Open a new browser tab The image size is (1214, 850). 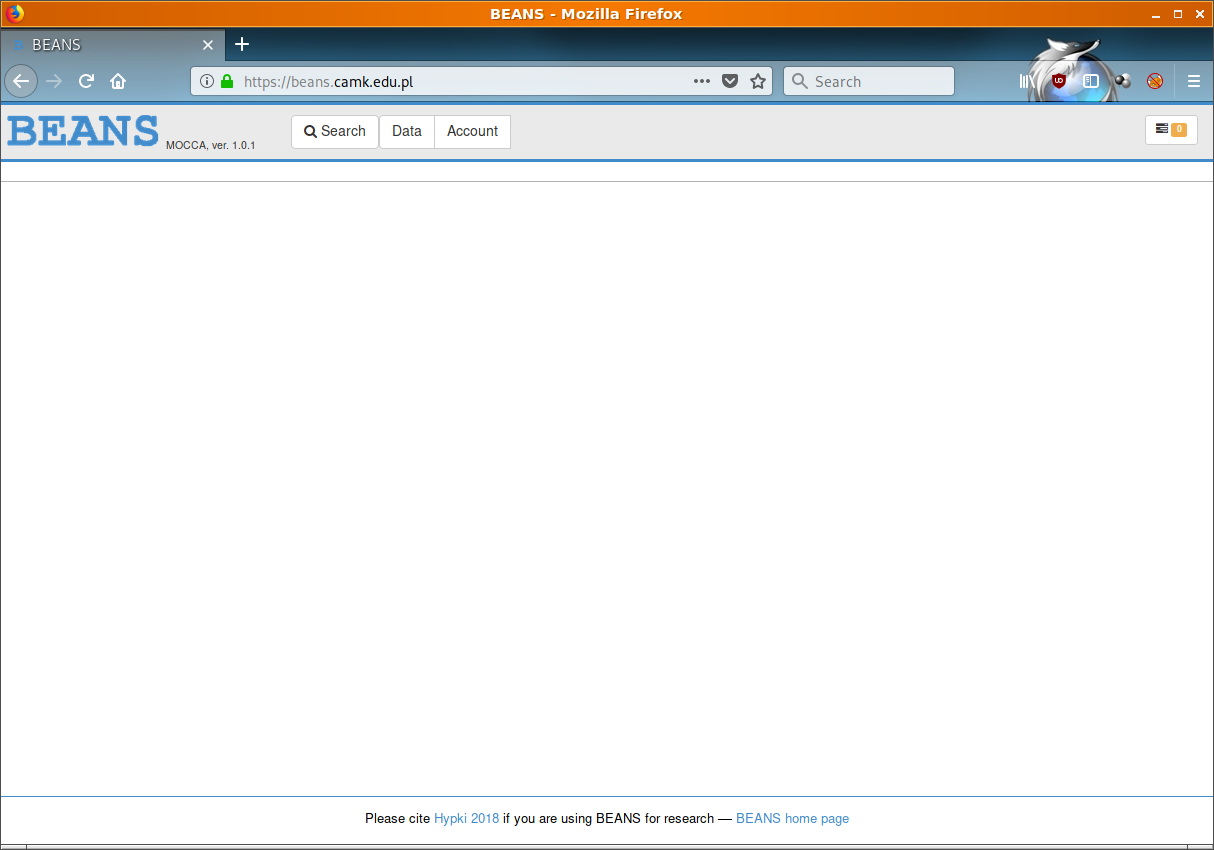(242, 44)
